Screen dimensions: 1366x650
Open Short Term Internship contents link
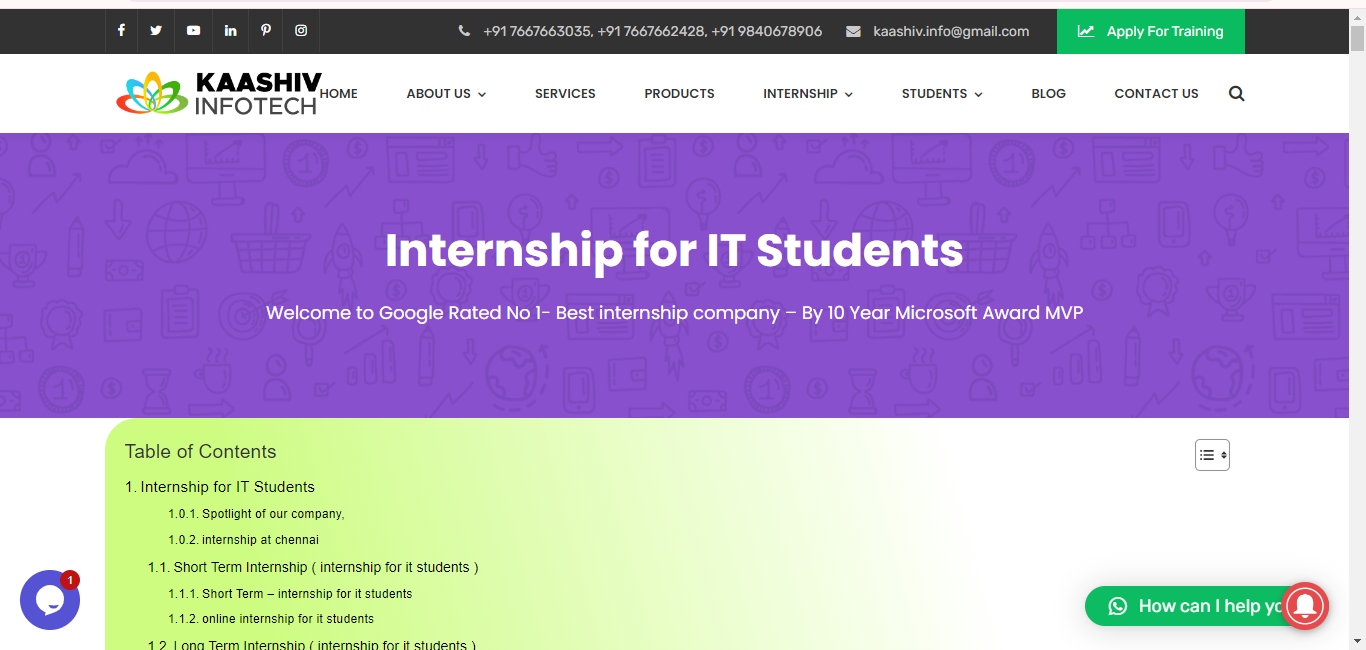point(313,567)
